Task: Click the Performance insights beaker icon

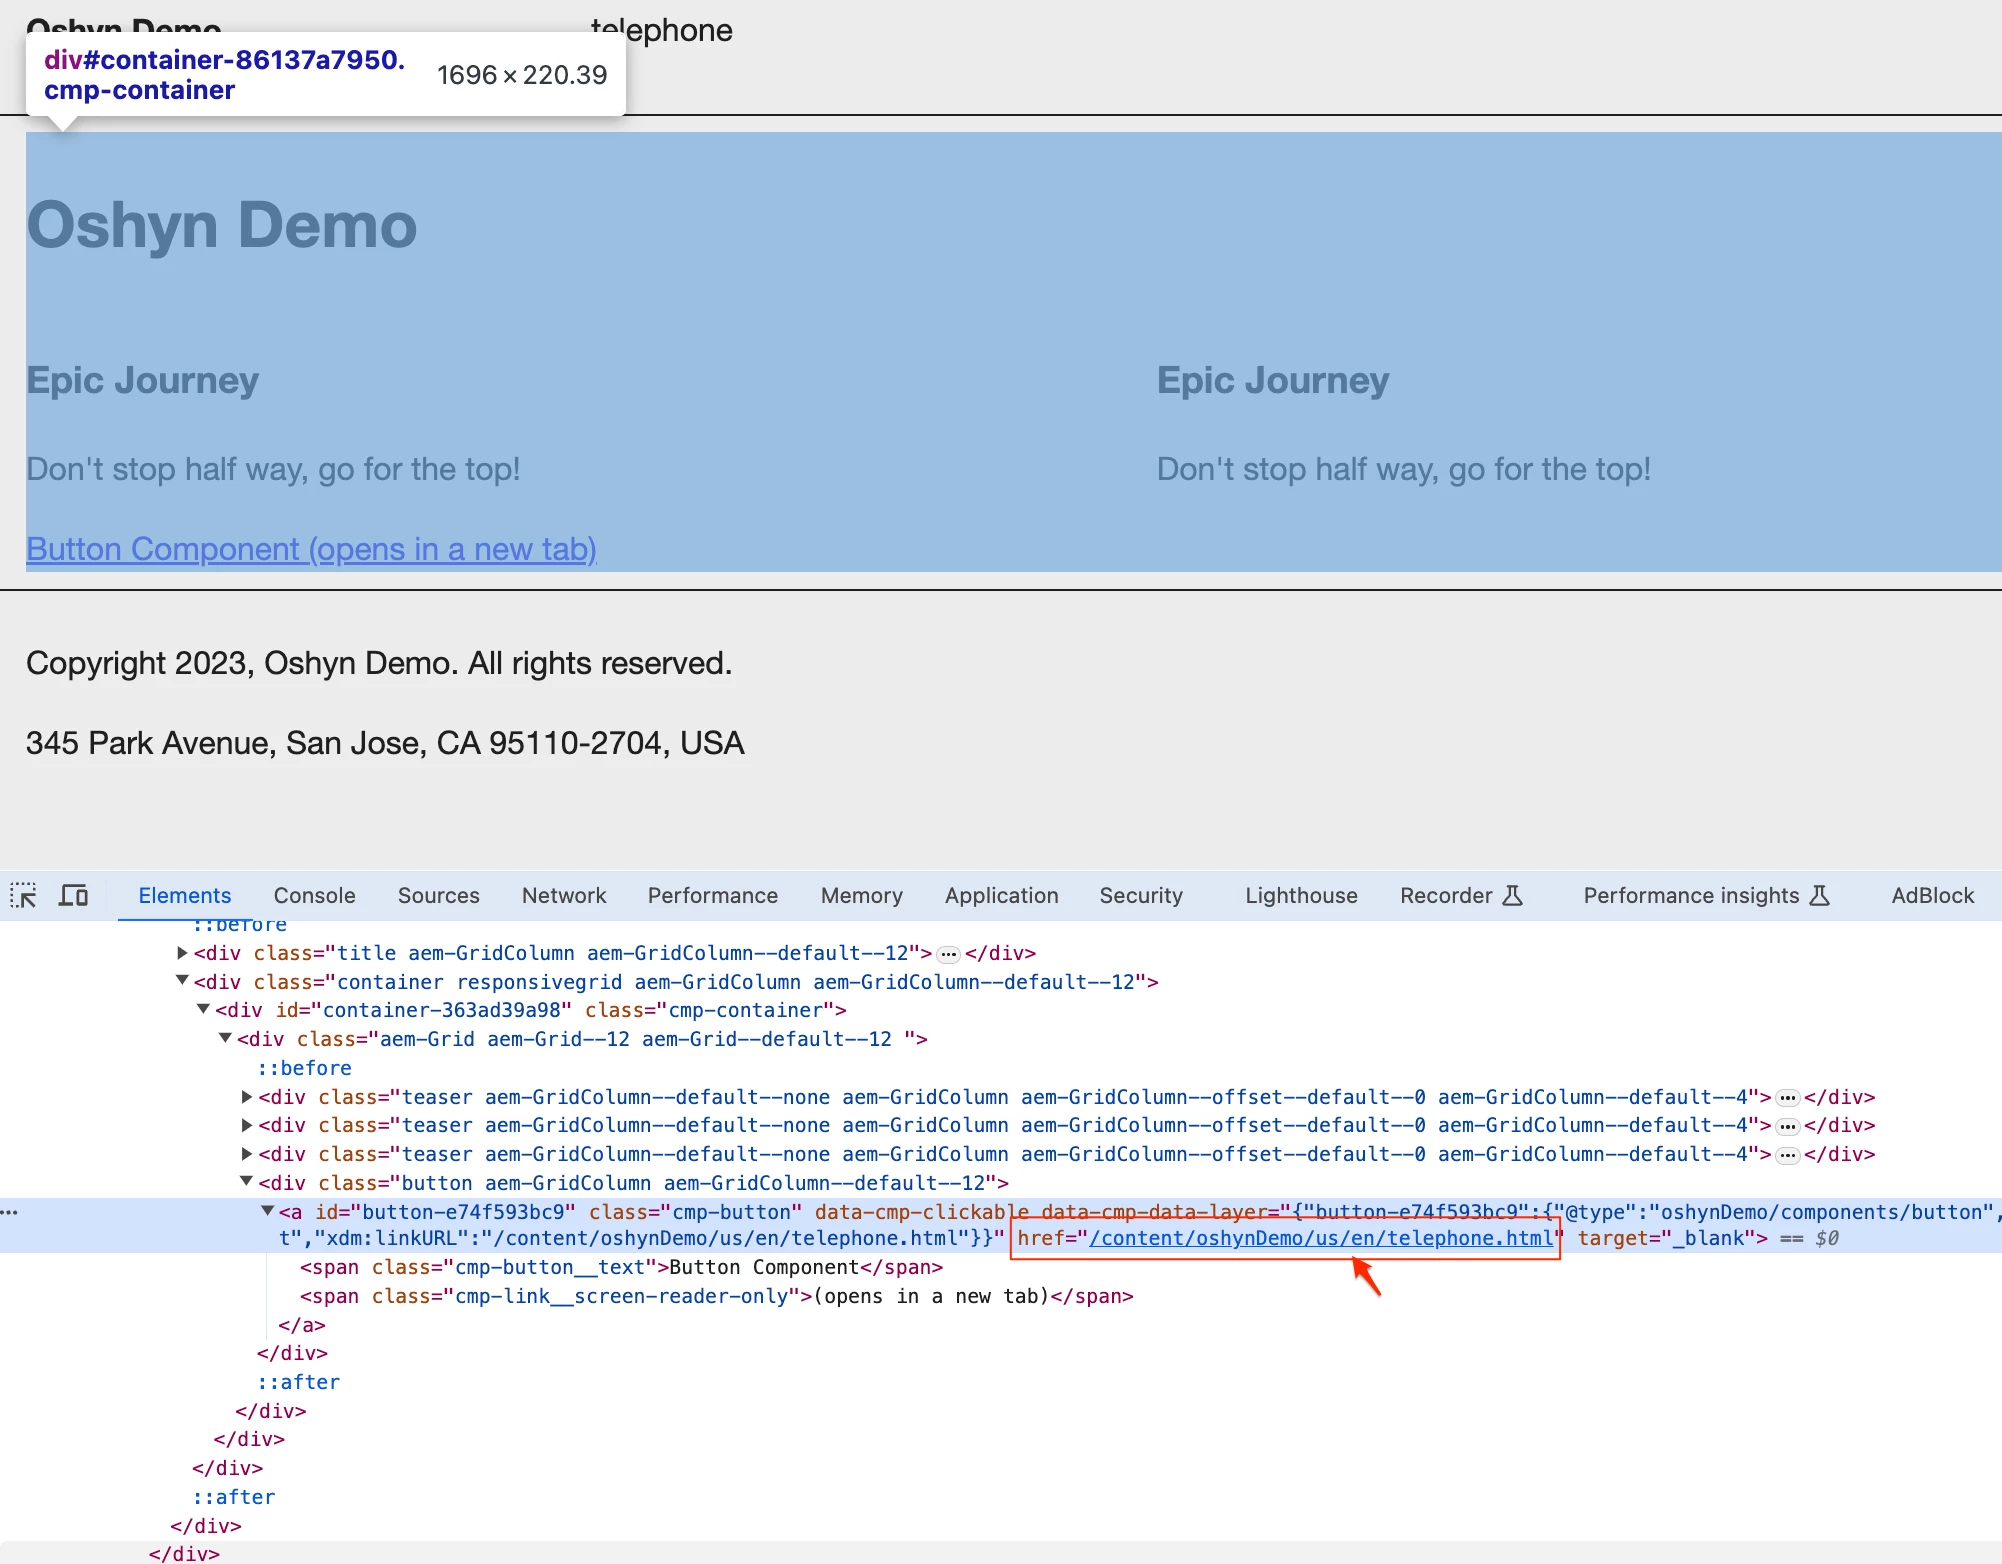Action: click(x=1820, y=895)
